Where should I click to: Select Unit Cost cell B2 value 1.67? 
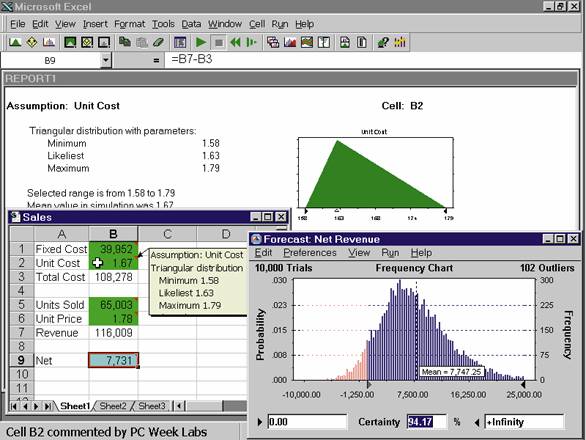tap(114, 263)
